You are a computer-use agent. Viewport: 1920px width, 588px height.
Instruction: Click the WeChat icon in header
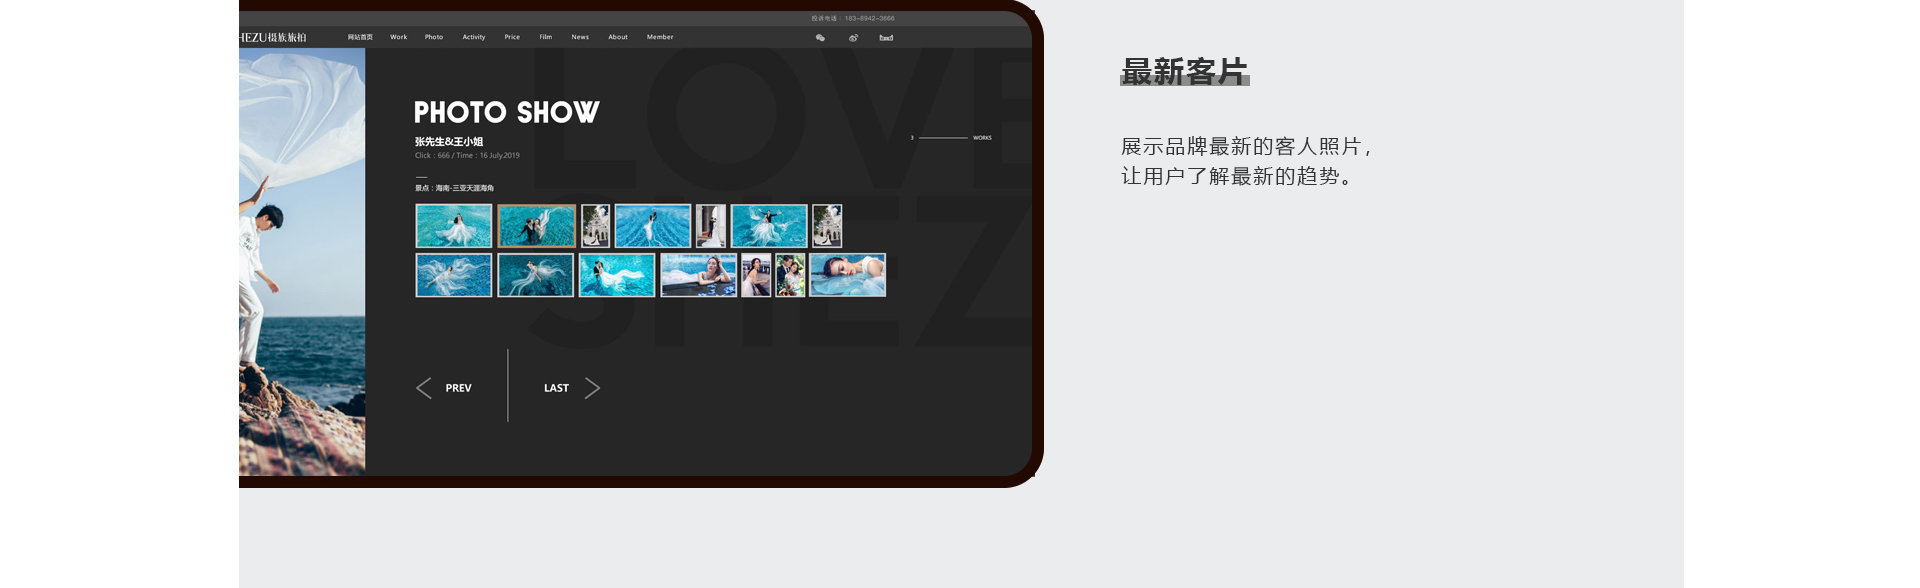coord(820,38)
